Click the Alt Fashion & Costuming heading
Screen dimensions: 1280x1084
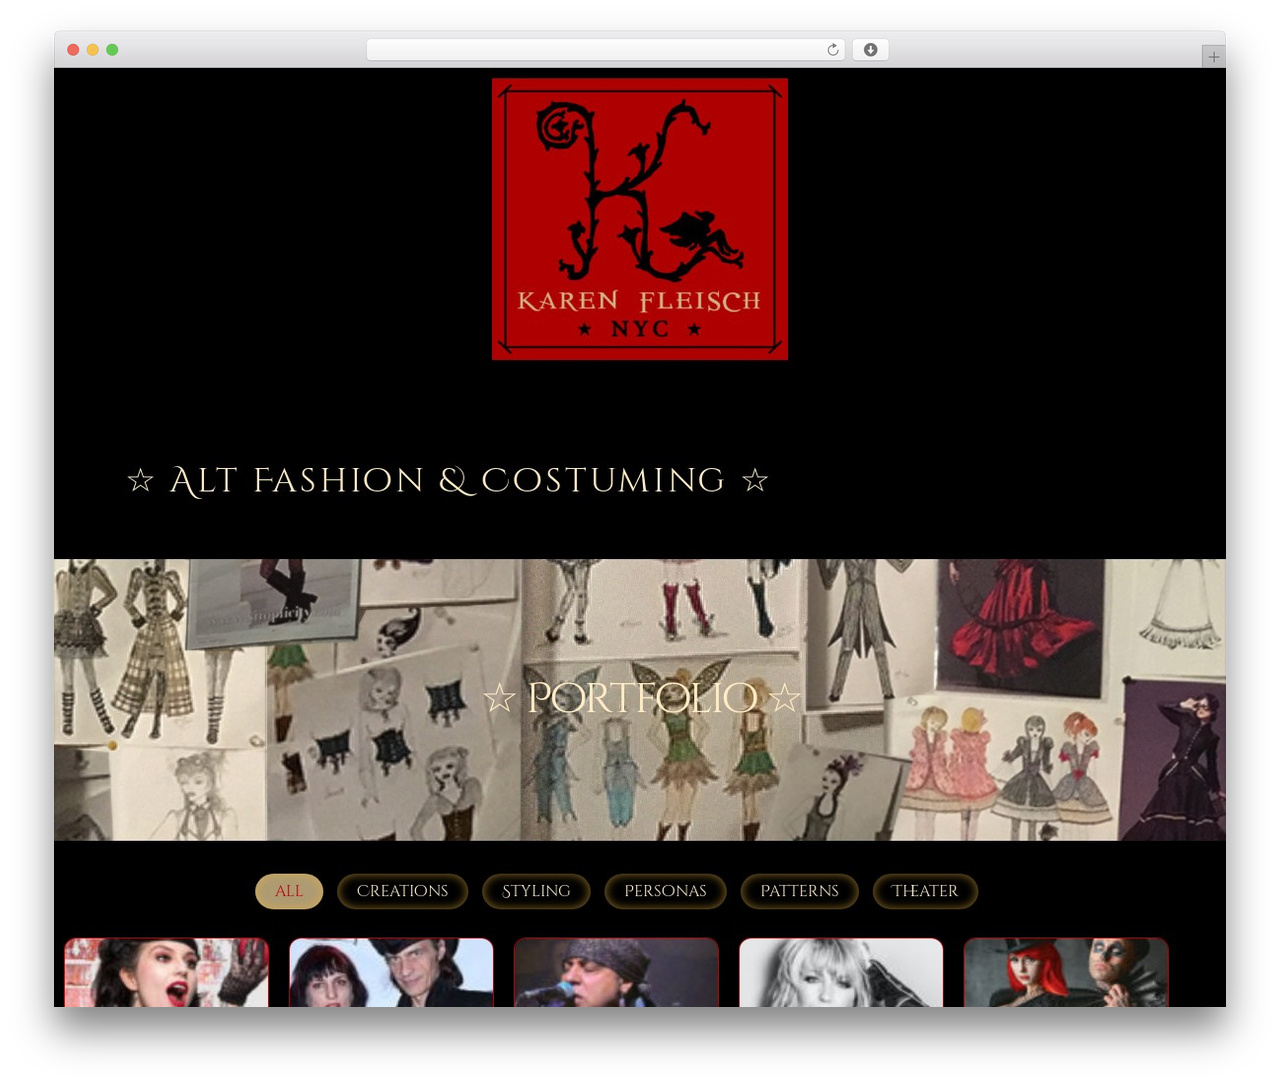tap(447, 481)
